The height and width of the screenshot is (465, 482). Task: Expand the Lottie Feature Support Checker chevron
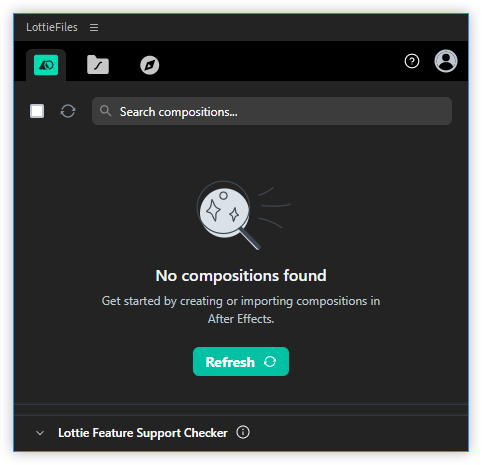tap(40, 433)
